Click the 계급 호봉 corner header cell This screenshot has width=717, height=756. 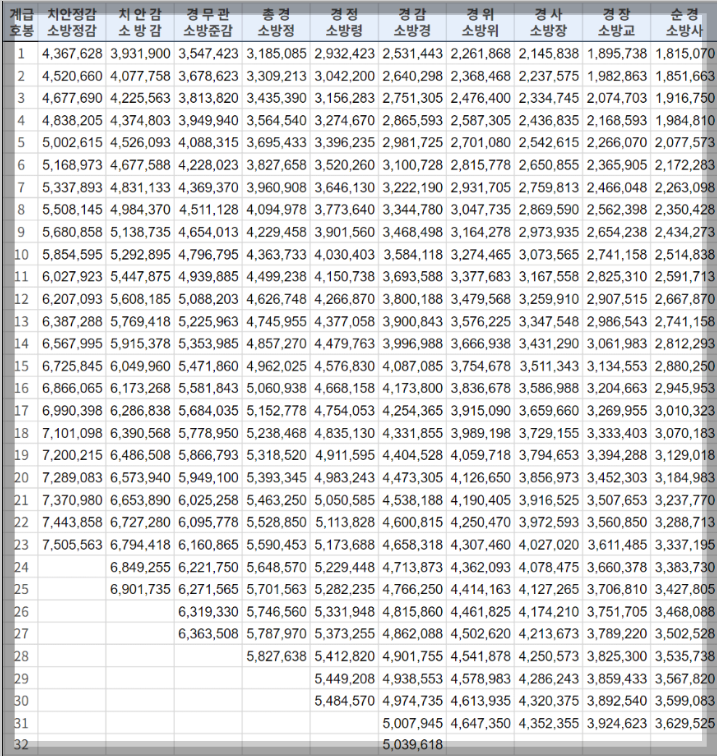pyautogui.click(x=21, y=23)
